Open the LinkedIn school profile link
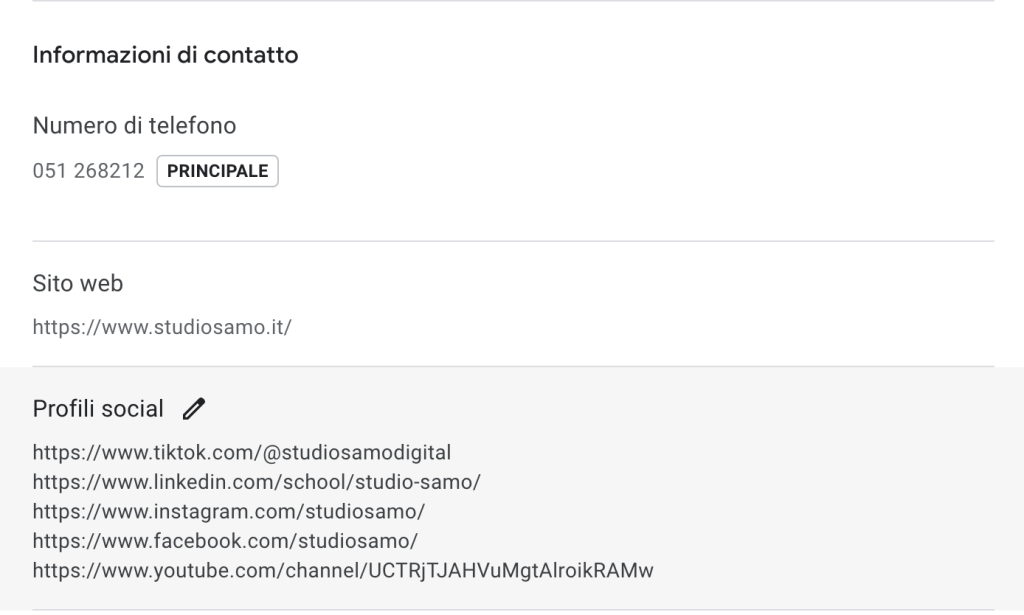 [257, 482]
